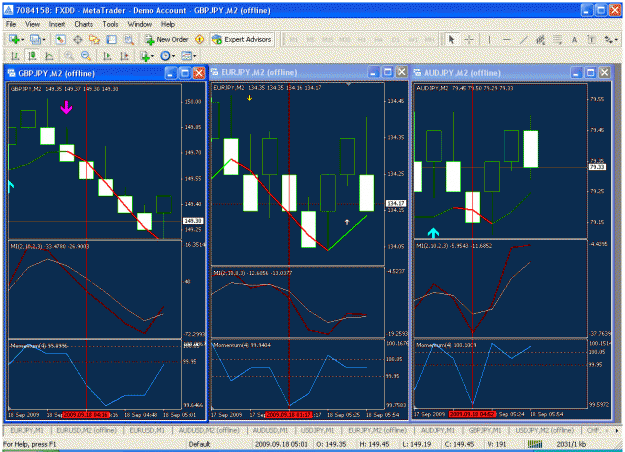
Task: Open the Charts menu
Action: point(84,24)
